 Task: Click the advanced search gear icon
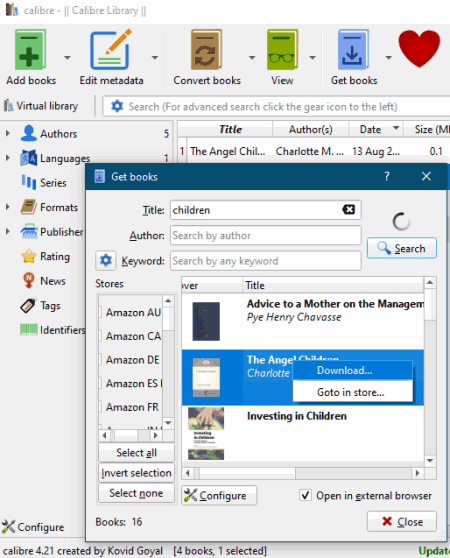(x=117, y=106)
